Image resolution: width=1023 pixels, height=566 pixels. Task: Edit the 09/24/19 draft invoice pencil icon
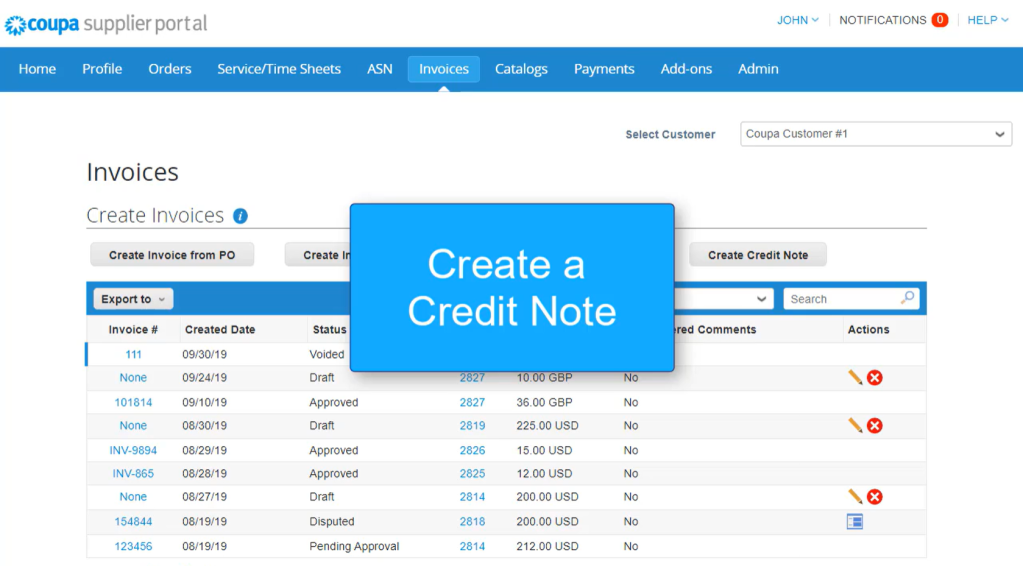click(855, 378)
